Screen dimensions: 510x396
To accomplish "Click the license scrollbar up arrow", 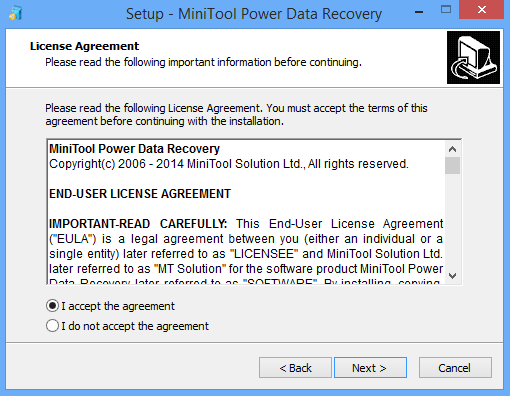I will (452, 149).
